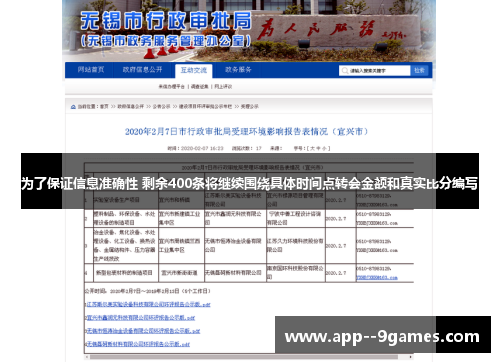The height and width of the screenshot is (362, 500).
Task: Click the 公开时间 publicity period line below table
Action: [x=147, y=291]
